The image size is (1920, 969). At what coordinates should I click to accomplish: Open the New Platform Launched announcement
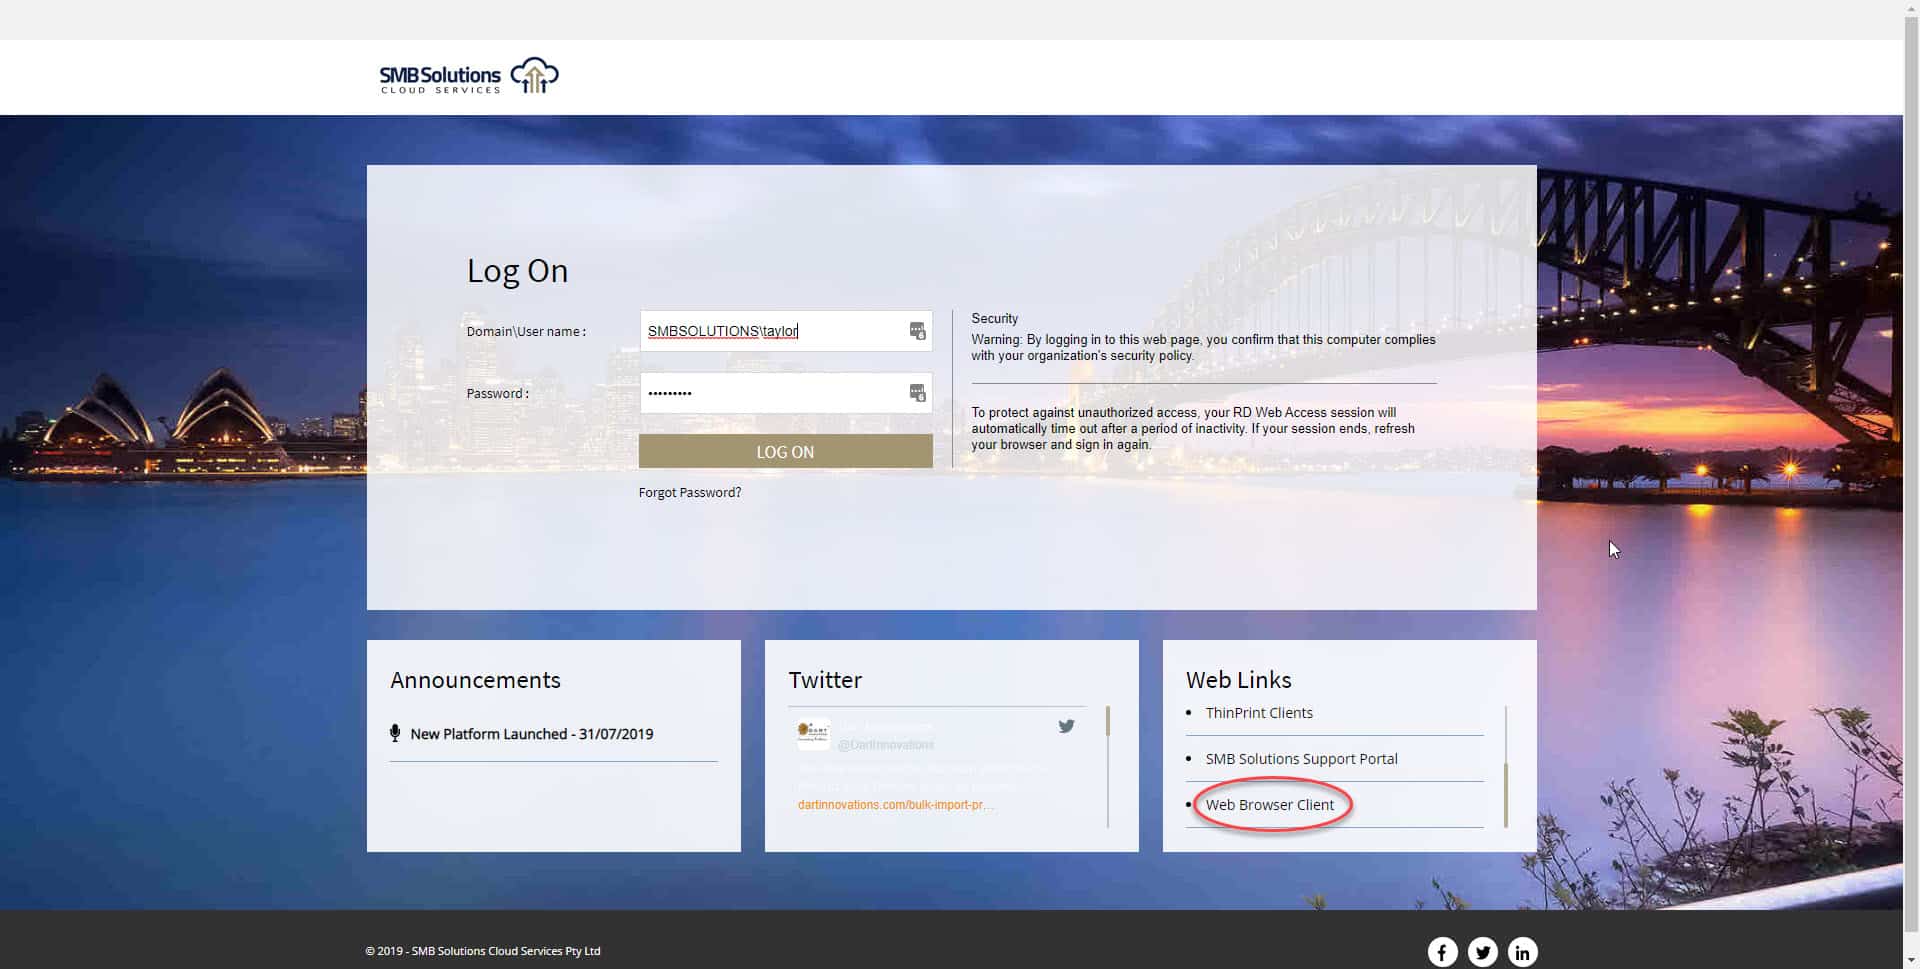pos(531,734)
